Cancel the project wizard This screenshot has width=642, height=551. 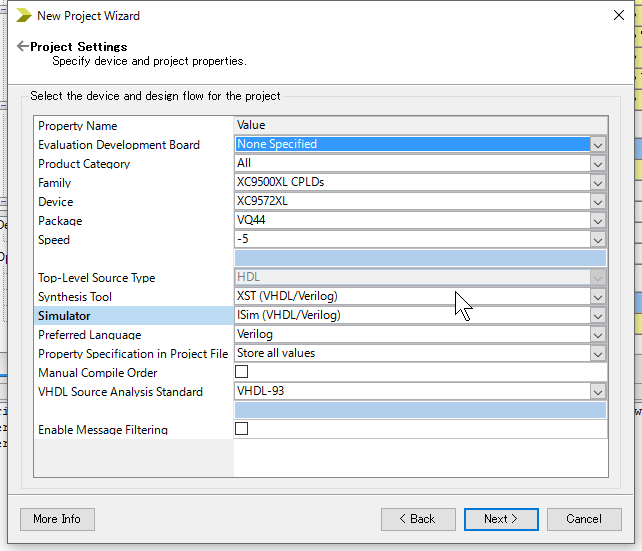click(x=584, y=519)
